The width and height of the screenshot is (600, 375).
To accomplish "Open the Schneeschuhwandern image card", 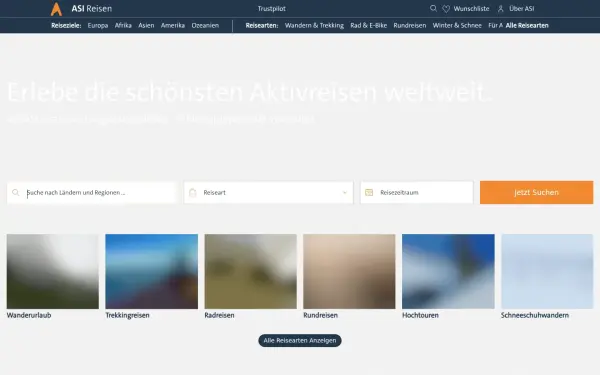I will pos(547,271).
